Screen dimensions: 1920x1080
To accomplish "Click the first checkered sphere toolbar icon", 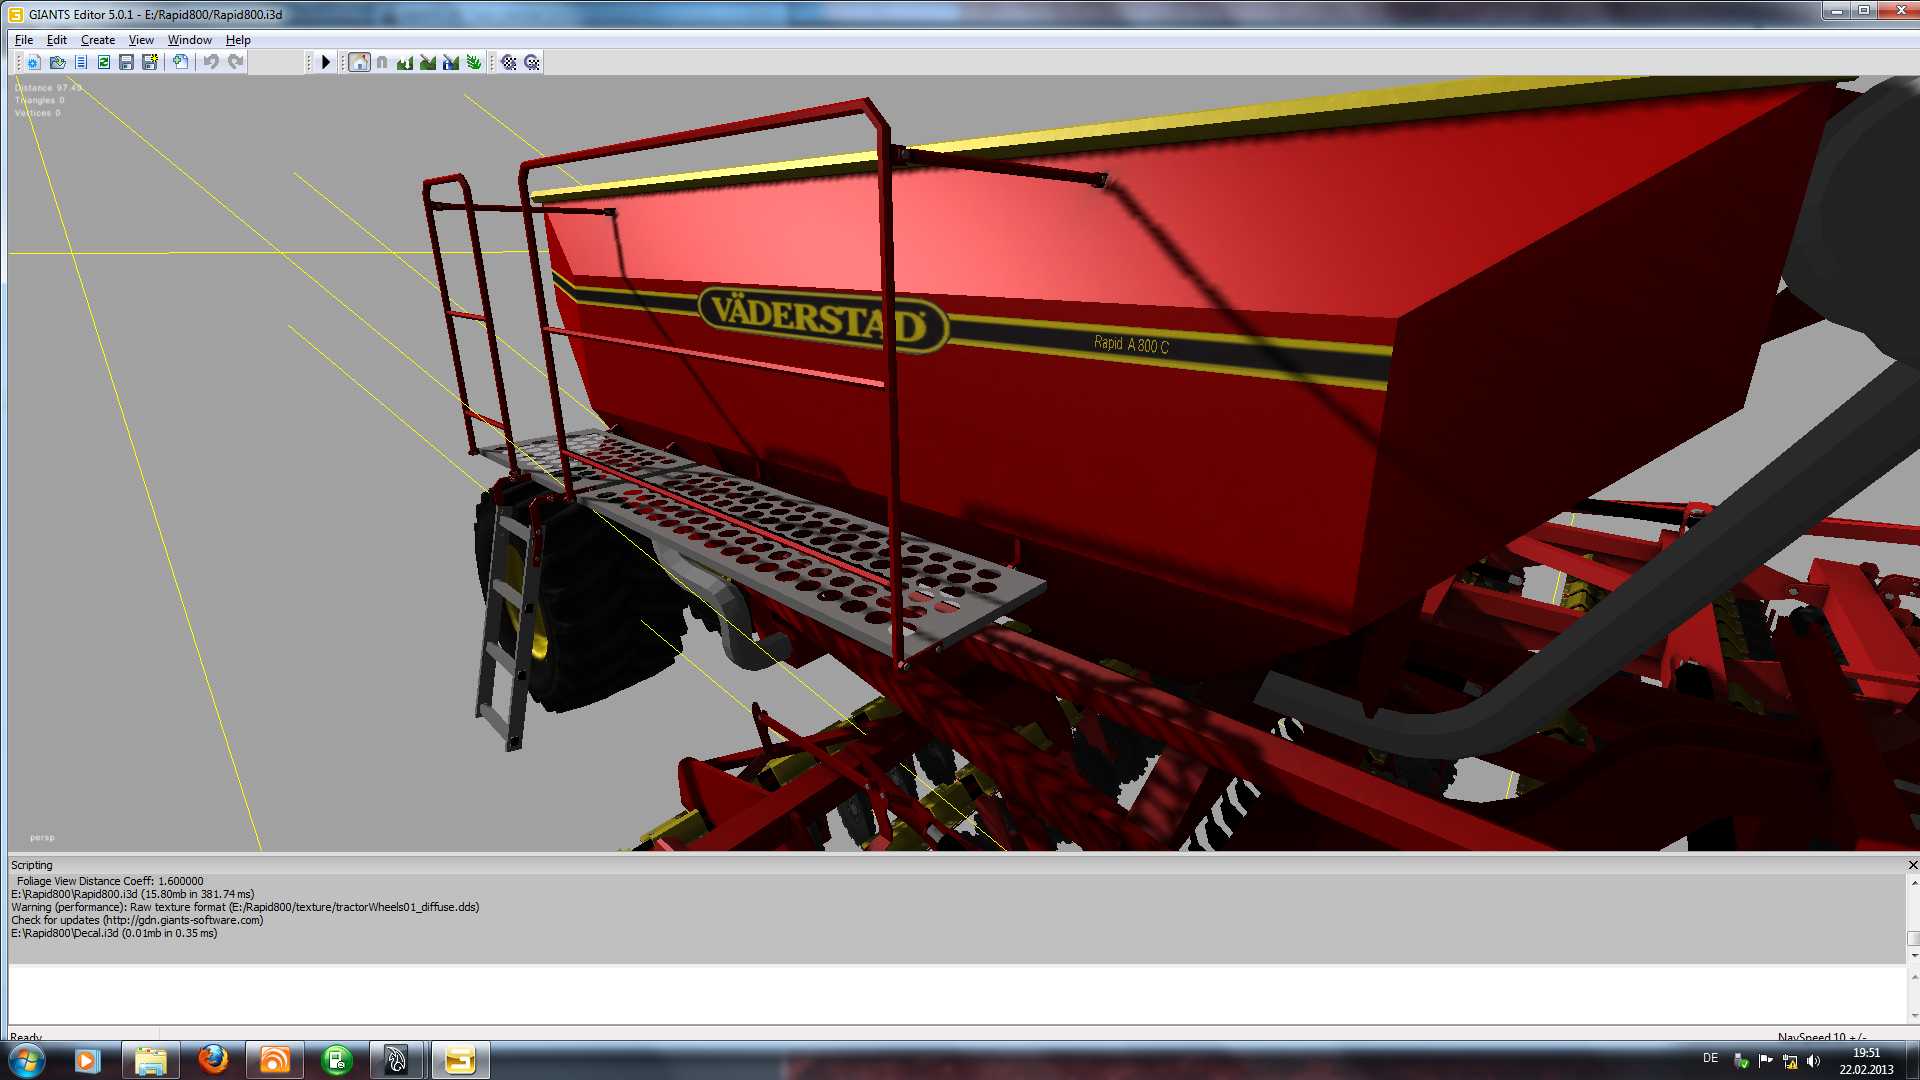I will click(509, 62).
